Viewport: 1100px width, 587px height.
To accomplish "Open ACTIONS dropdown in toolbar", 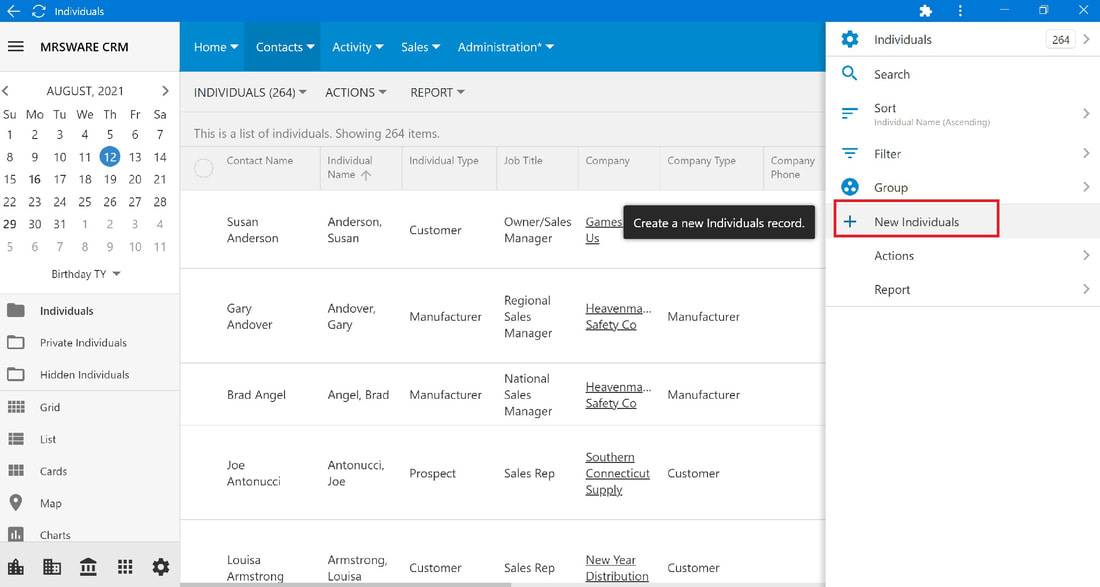I will pyautogui.click(x=356, y=93).
